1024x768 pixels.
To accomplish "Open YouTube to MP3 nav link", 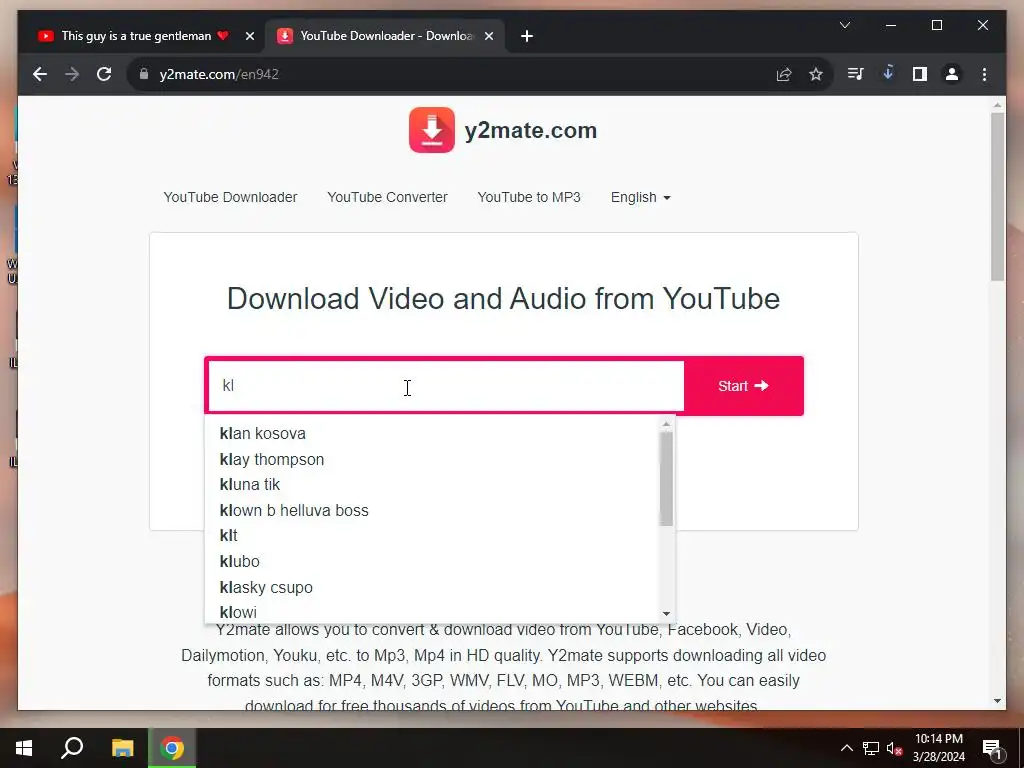I will 529,197.
